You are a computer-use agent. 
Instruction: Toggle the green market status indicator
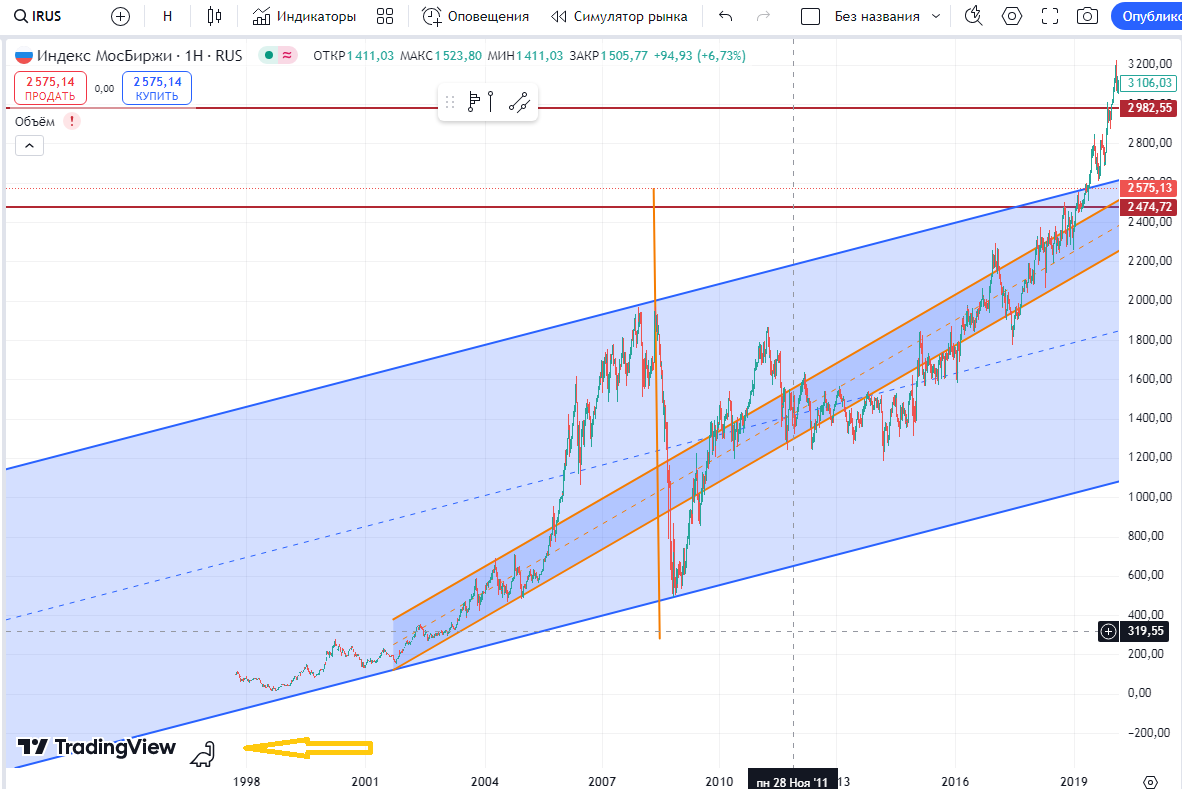(268, 55)
